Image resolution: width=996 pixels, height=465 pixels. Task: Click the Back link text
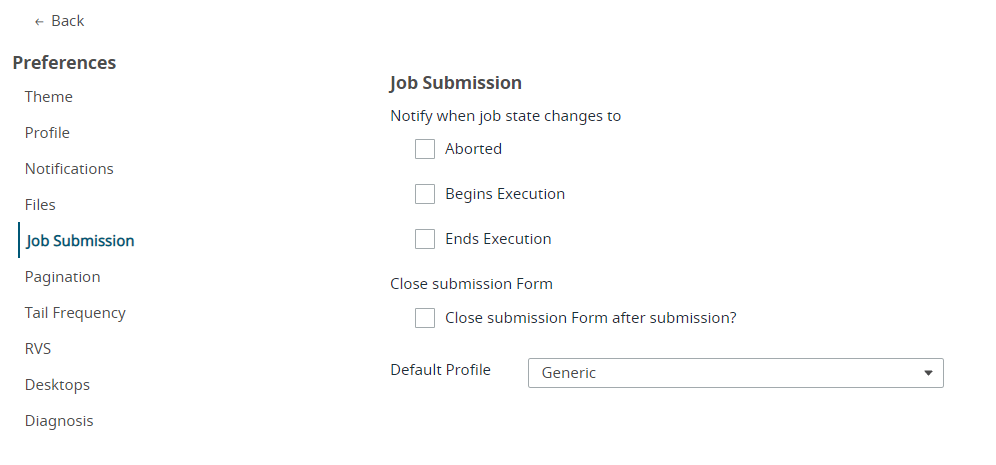coord(68,21)
